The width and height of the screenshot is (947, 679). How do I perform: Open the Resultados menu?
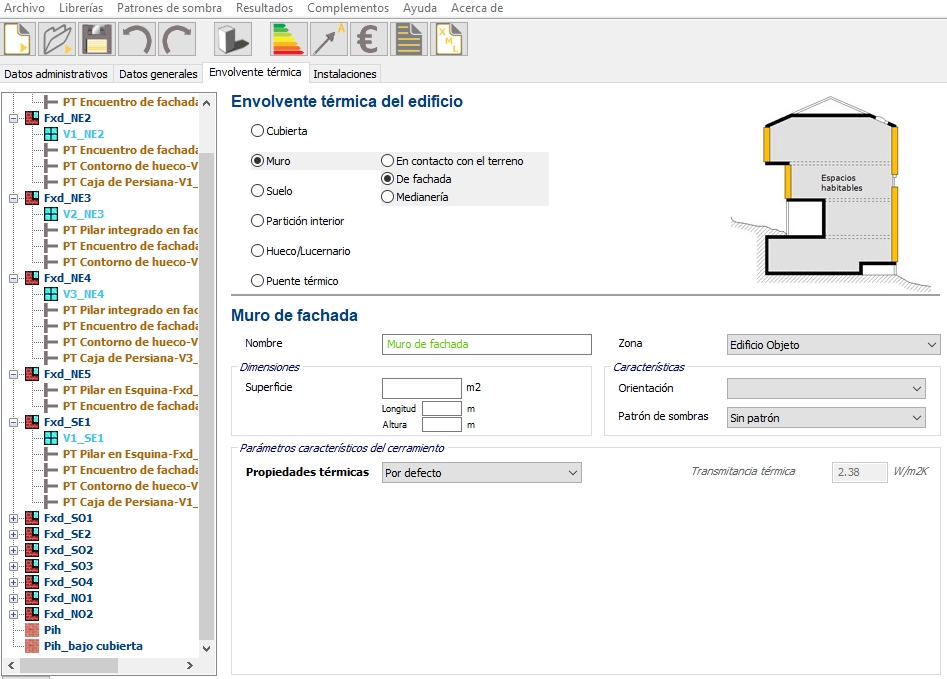point(265,8)
